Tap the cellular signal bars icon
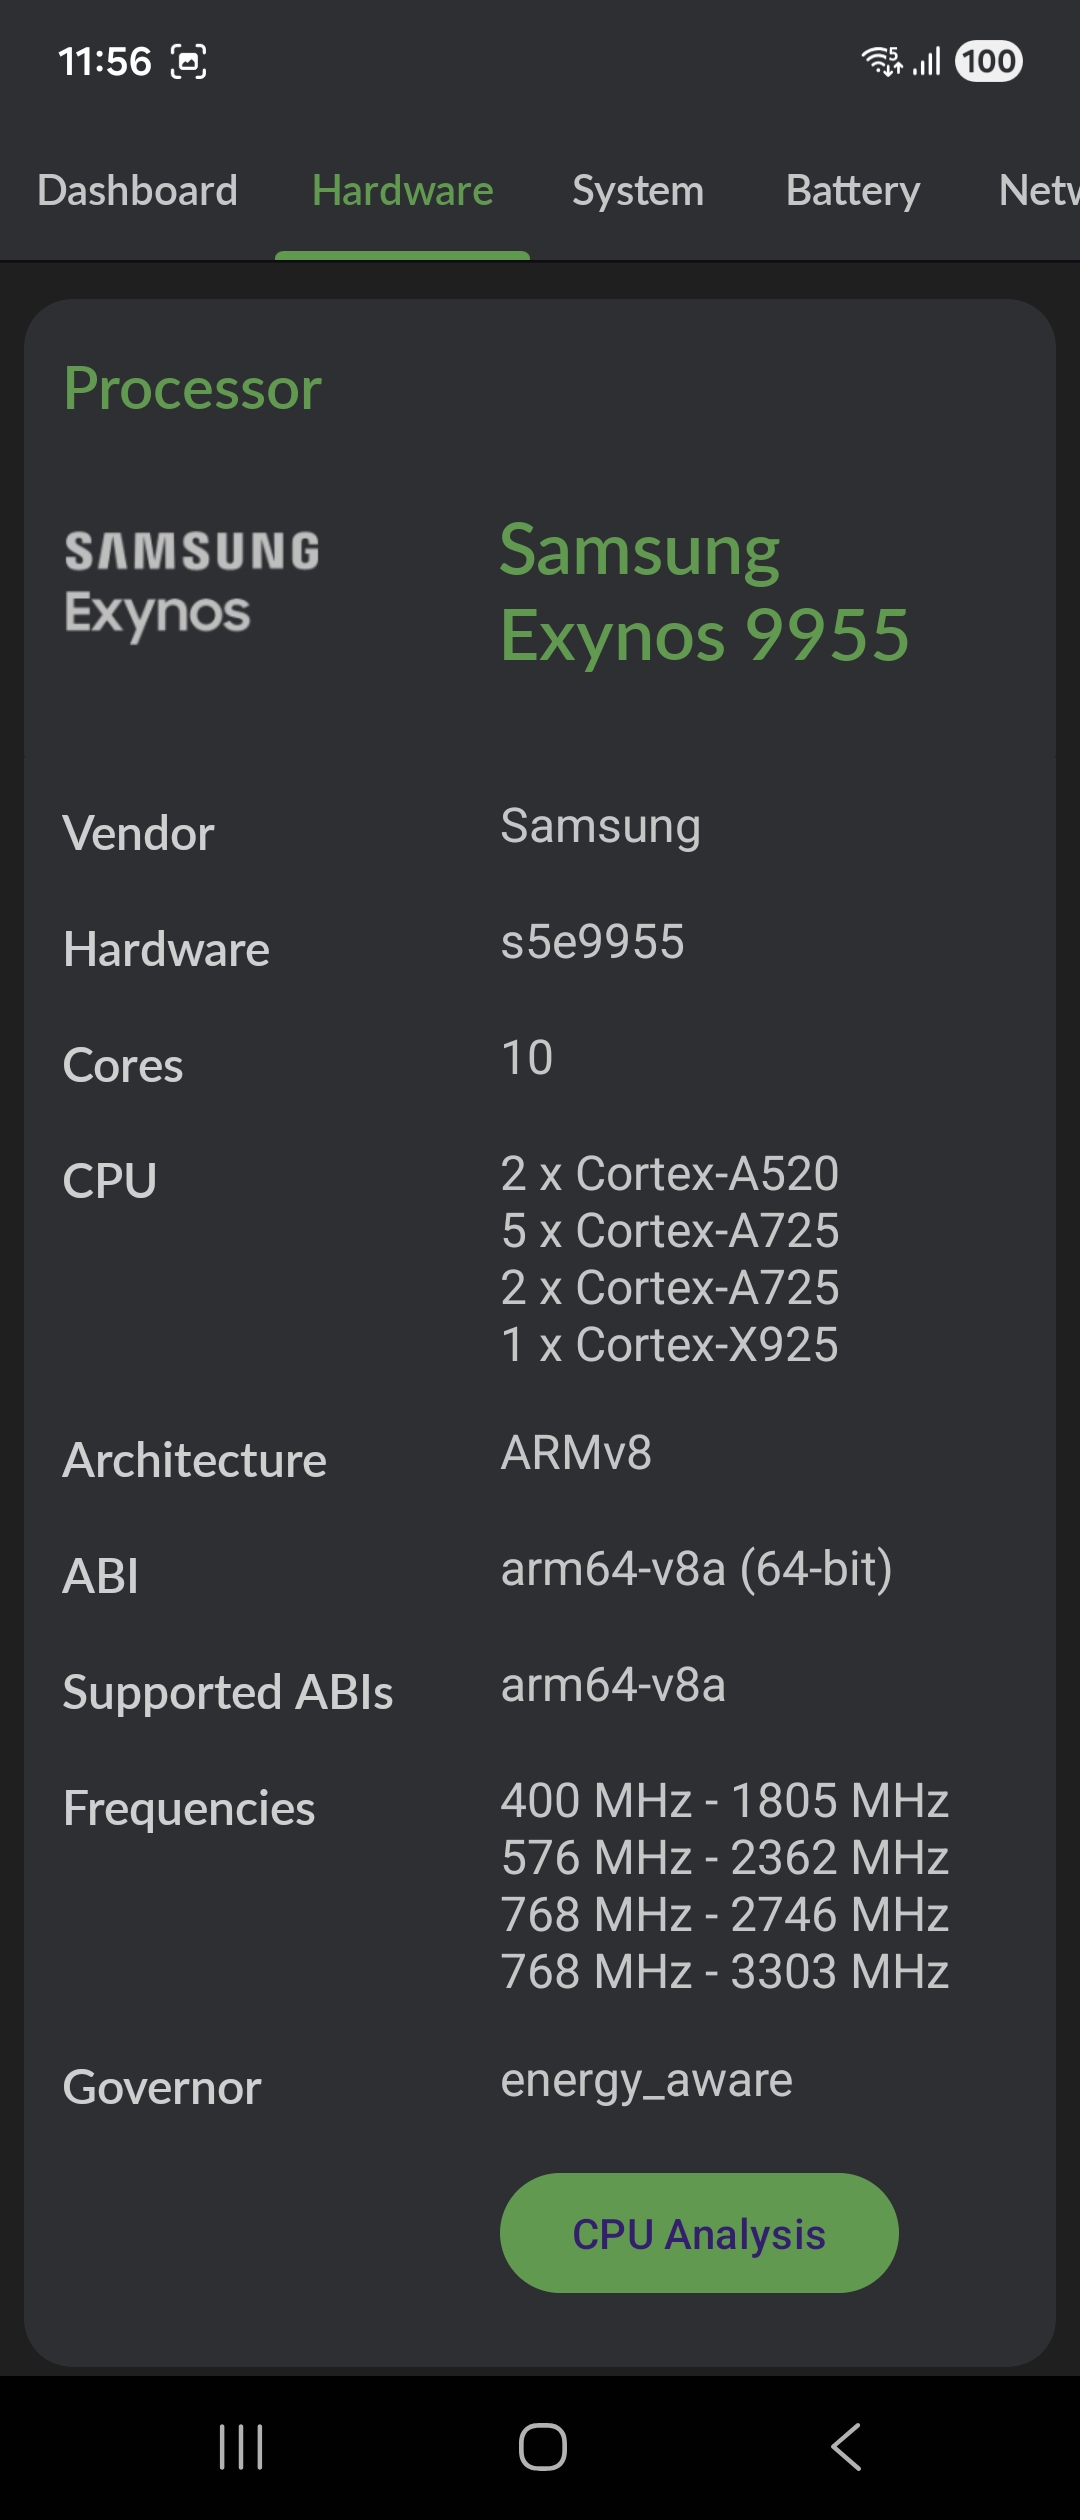The width and height of the screenshot is (1080, 2520). pyautogui.click(x=927, y=63)
